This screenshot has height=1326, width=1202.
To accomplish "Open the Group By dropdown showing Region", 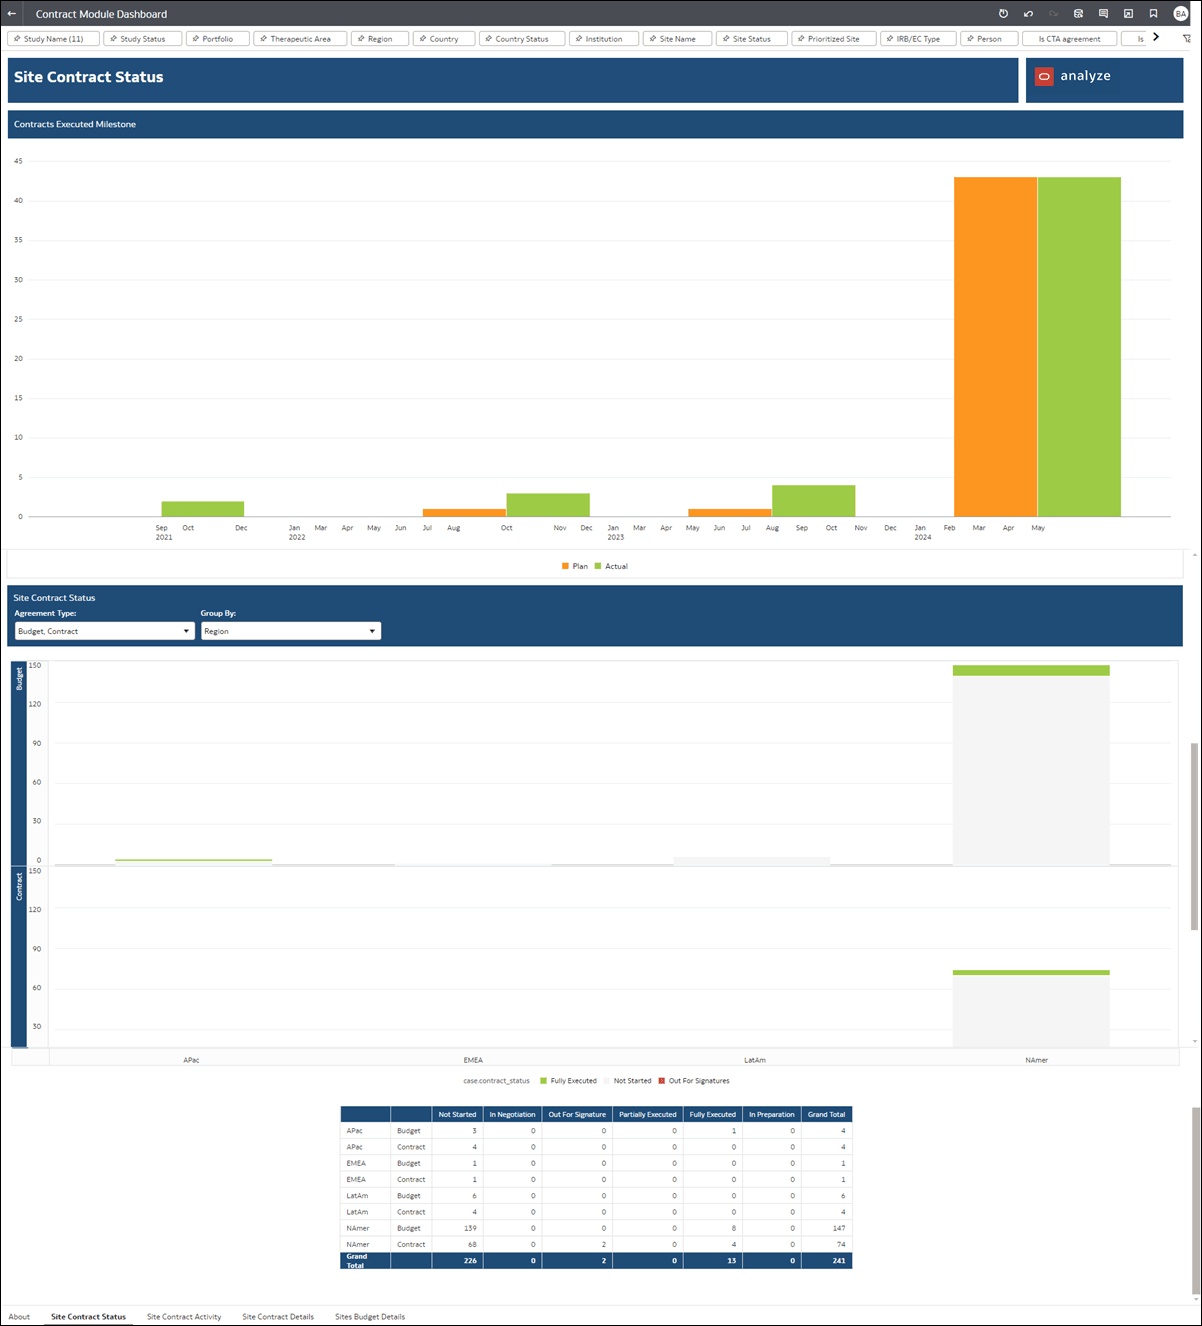I will coord(290,630).
